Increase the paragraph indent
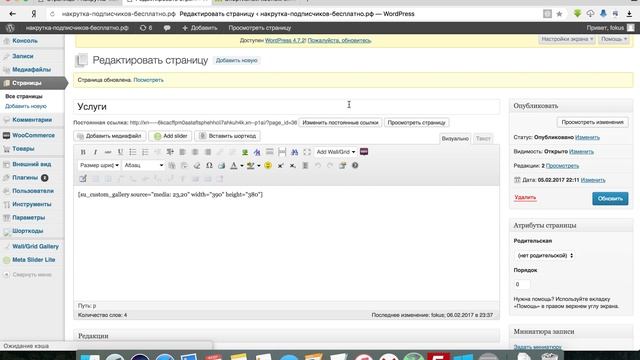 pyautogui.click(x=170, y=152)
